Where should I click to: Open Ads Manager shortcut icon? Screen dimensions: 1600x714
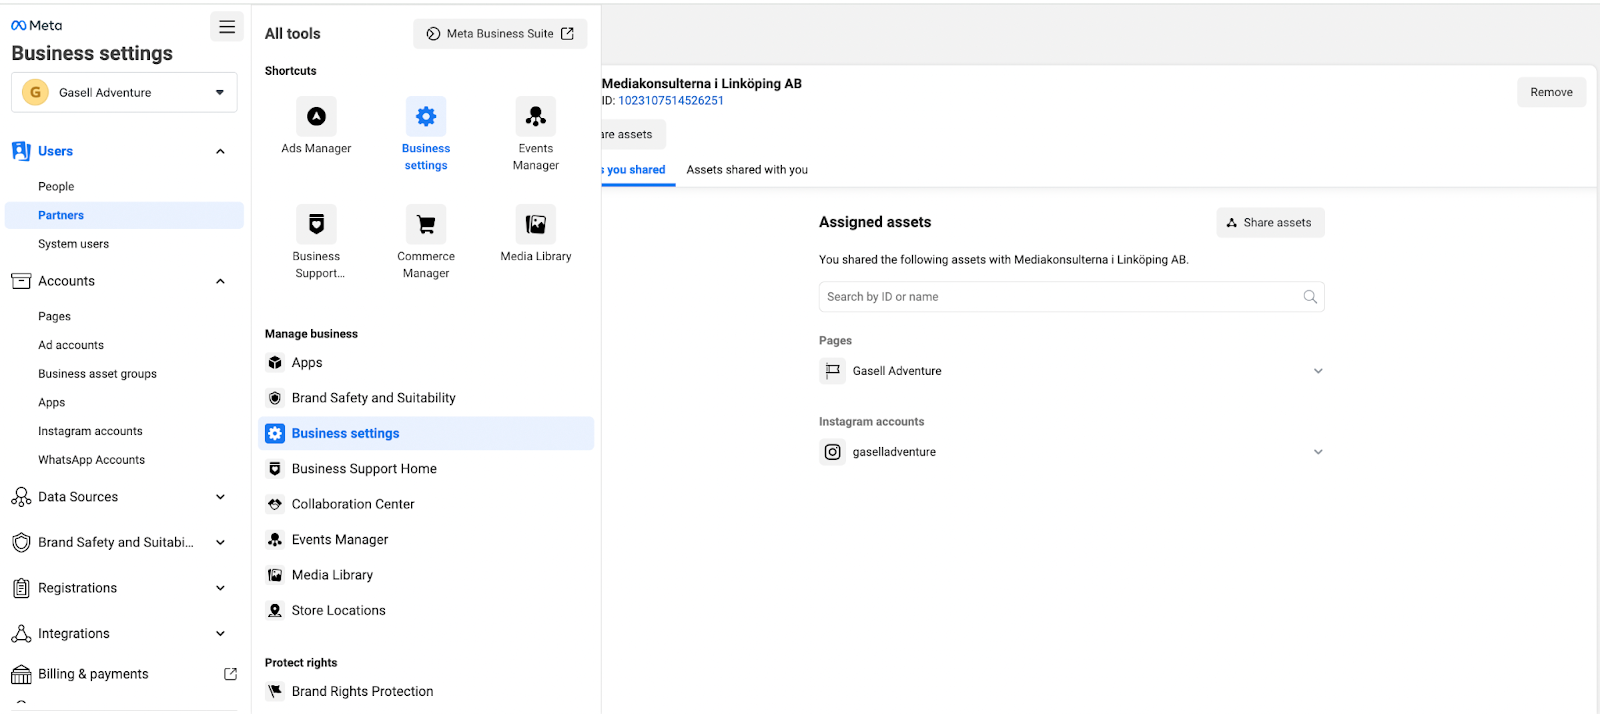[x=316, y=116]
